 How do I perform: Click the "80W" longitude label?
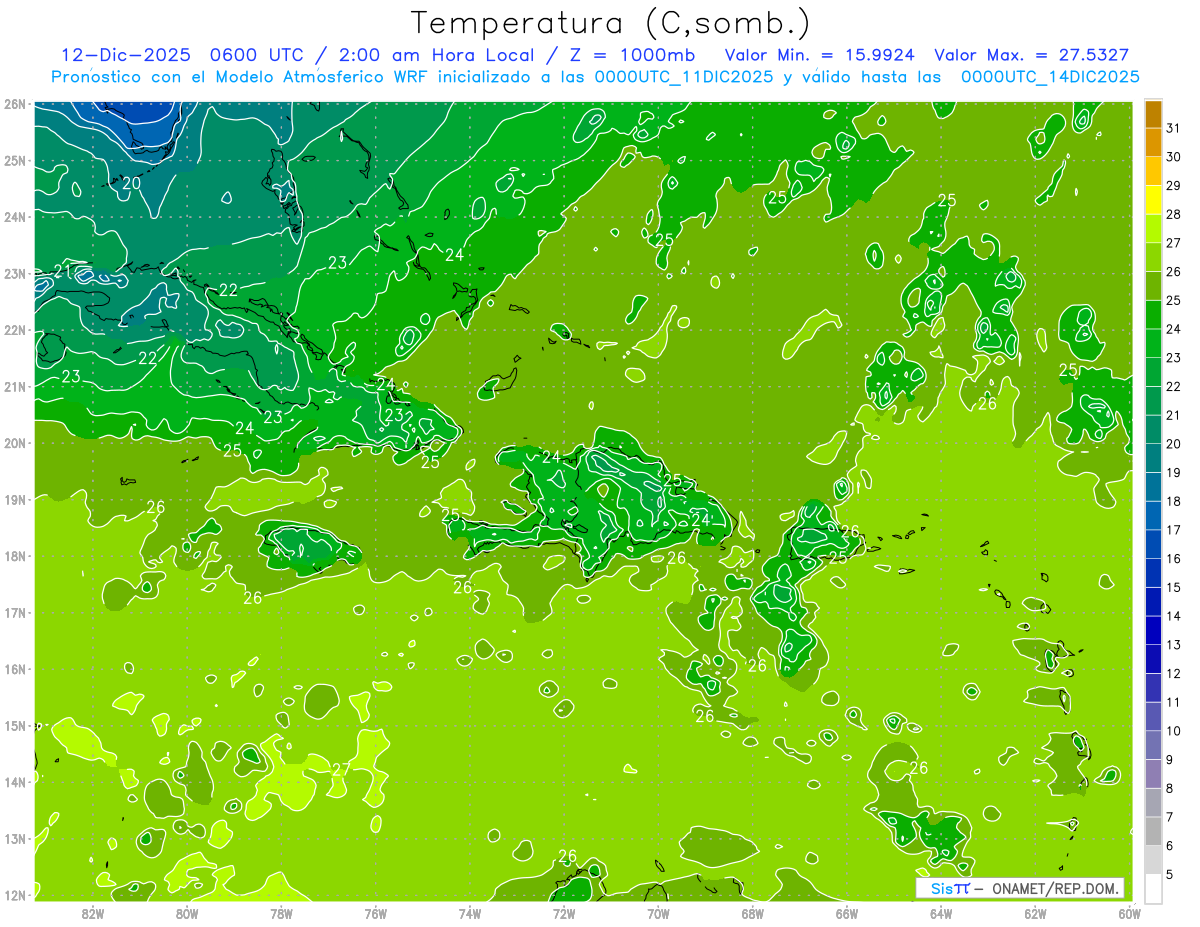(186, 913)
